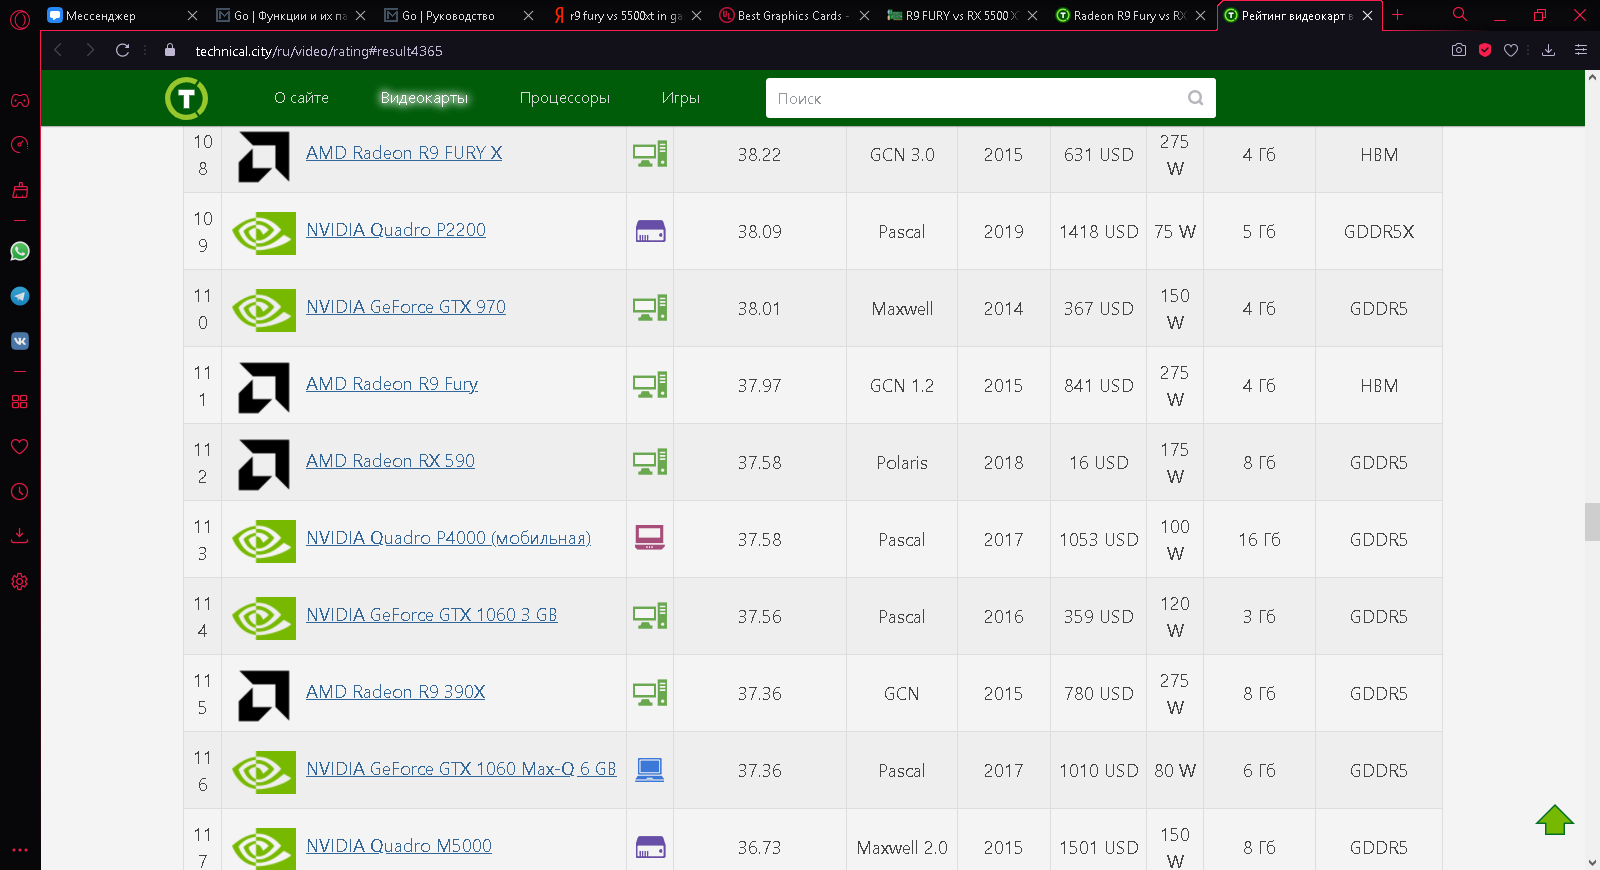Open AMD Radeon R9 FURY X link
This screenshot has width=1600, height=870.
tap(404, 153)
